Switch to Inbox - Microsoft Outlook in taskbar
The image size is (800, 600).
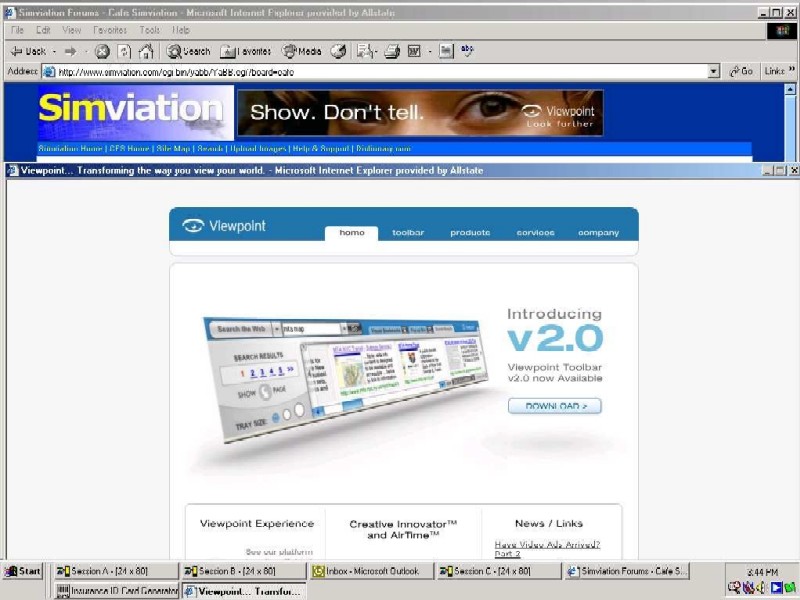tap(372, 571)
